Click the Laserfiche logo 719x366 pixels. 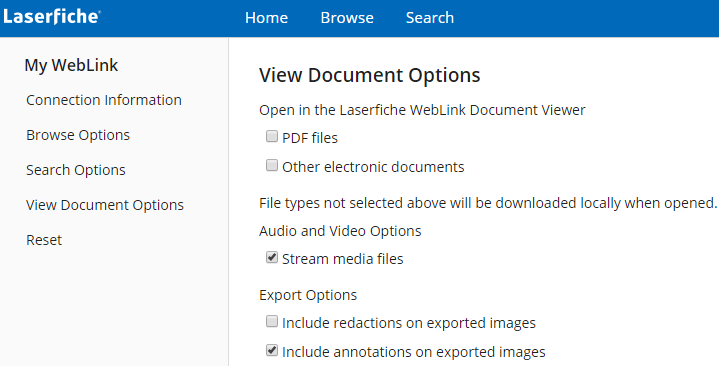(51, 17)
